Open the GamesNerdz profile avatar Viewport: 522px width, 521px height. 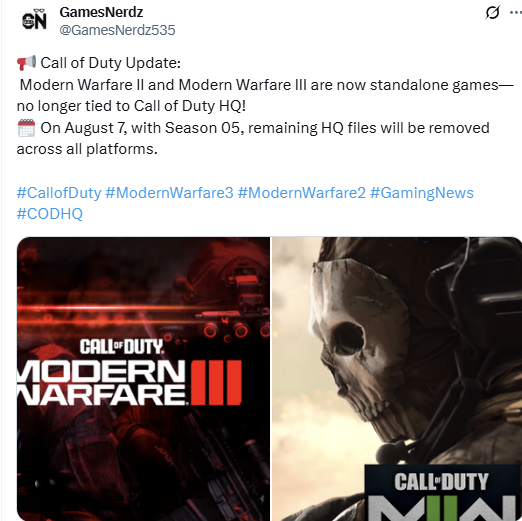coord(34,21)
